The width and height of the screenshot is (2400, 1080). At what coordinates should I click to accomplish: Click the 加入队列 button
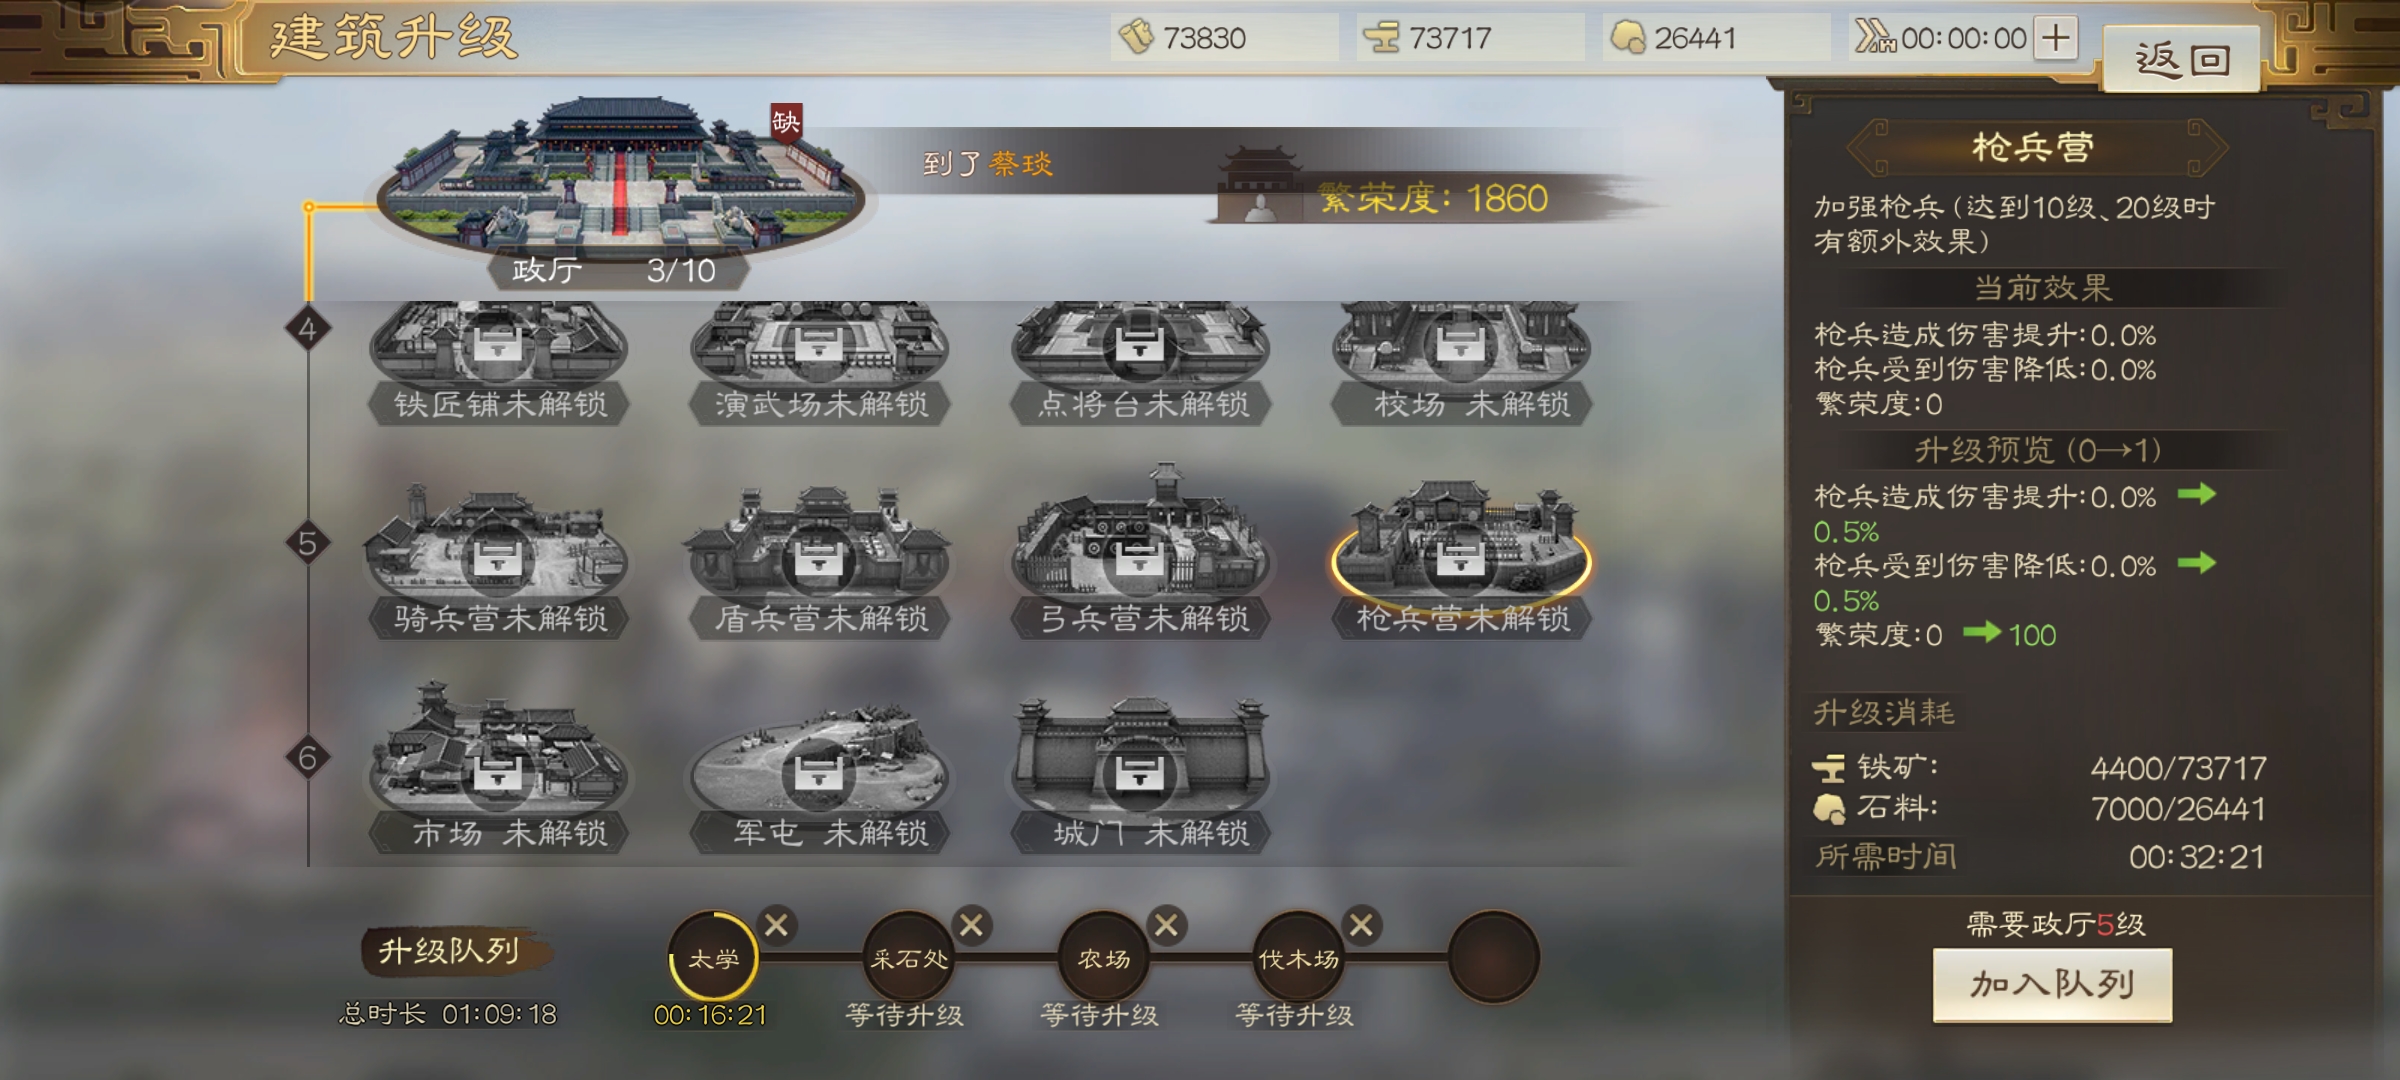(2052, 985)
